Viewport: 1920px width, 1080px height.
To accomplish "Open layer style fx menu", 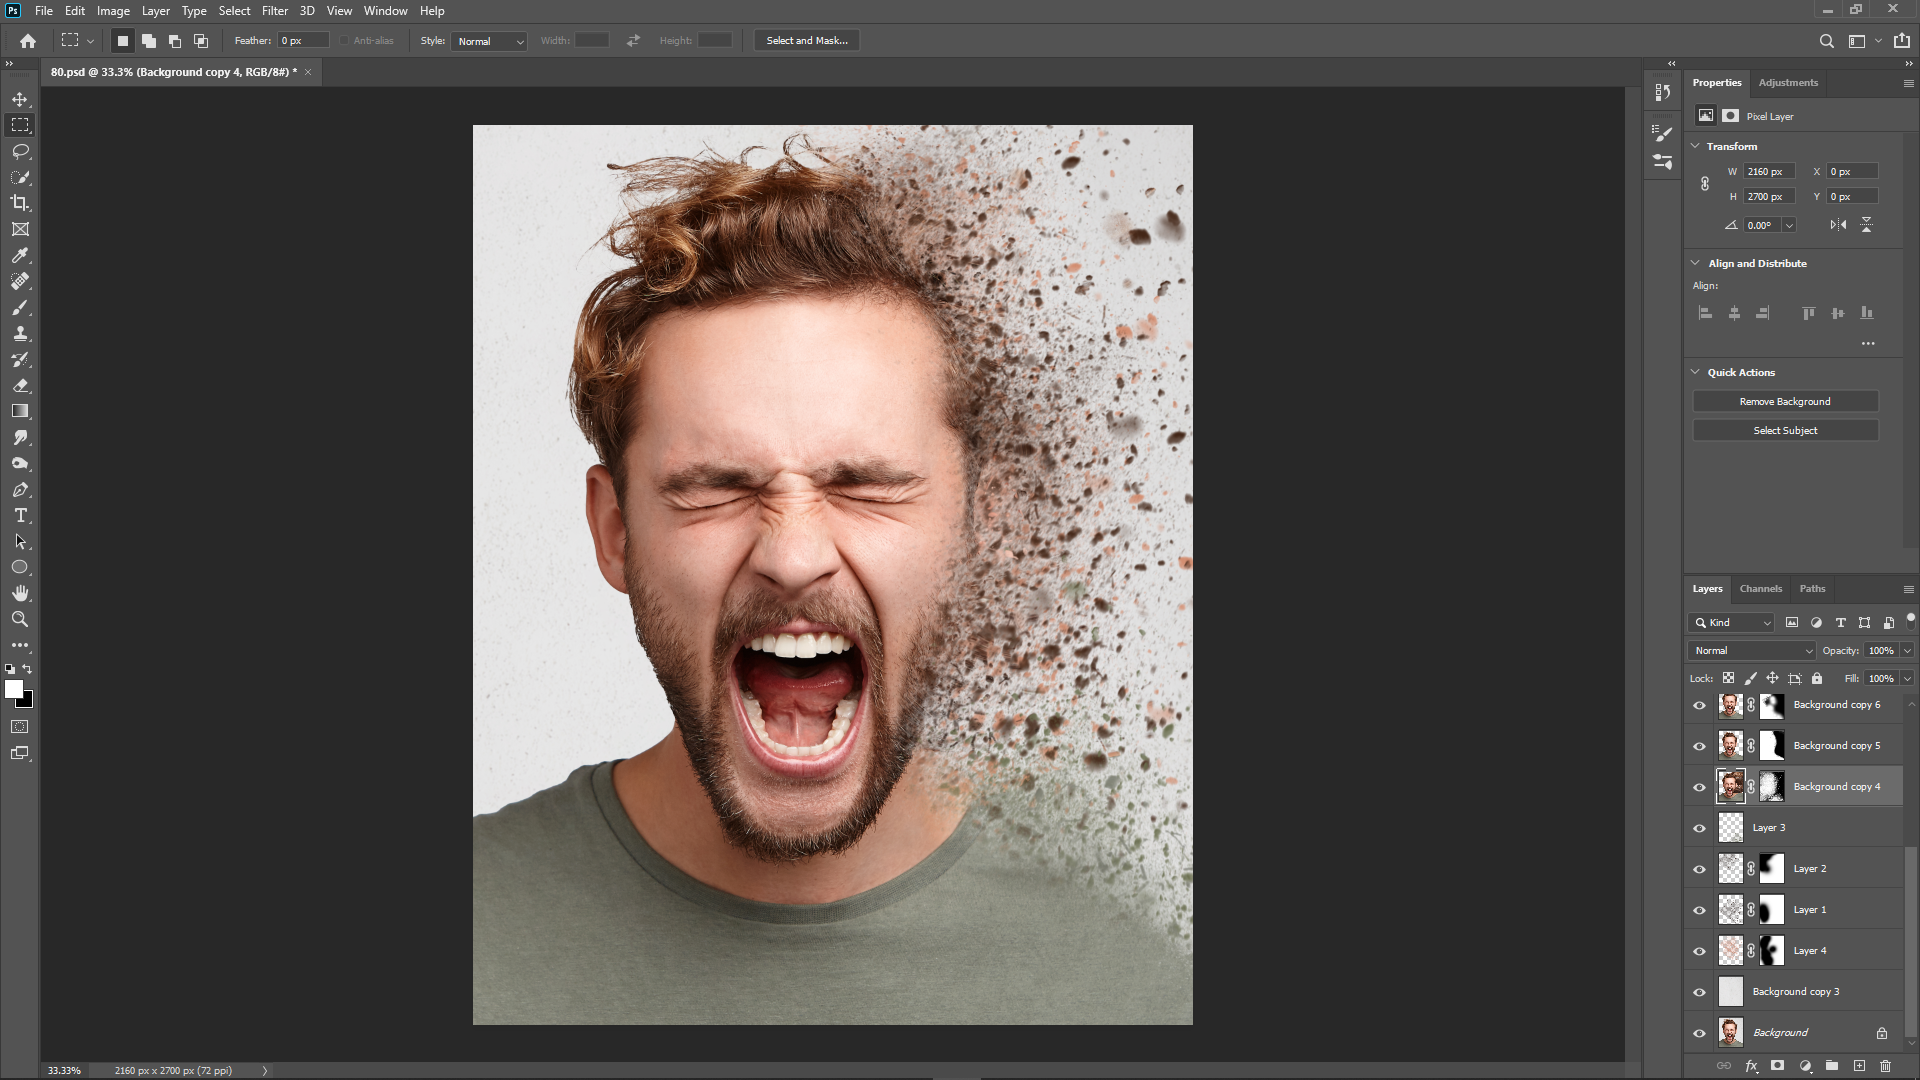I will [1751, 1066].
